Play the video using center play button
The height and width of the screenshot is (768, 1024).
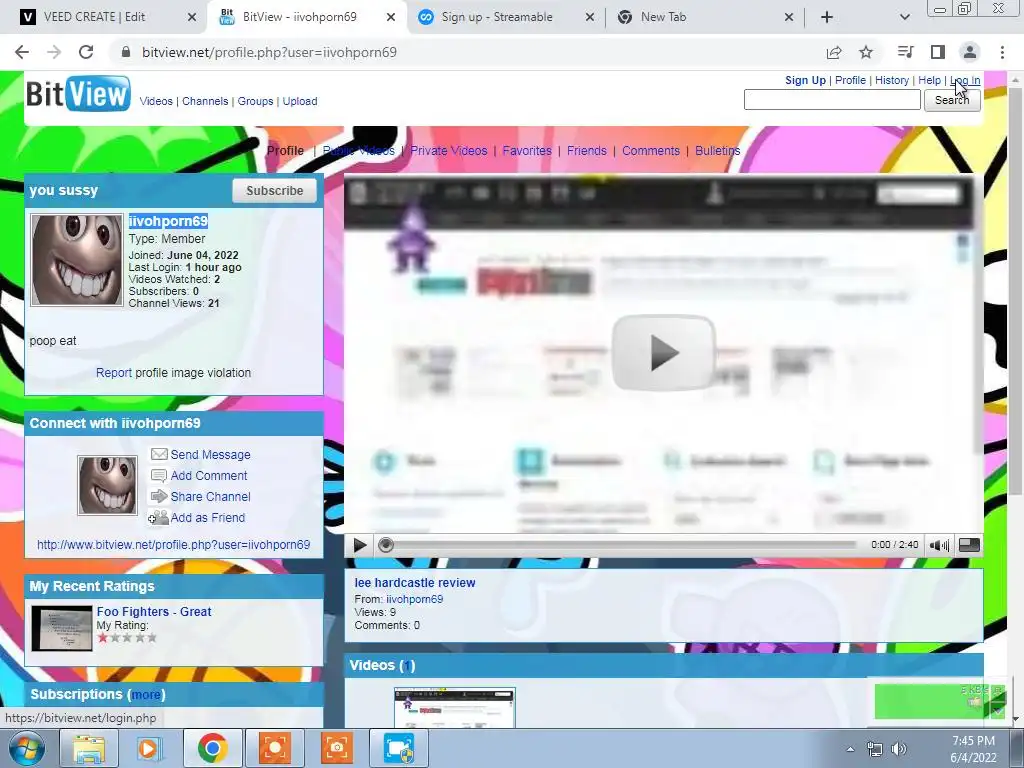click(x=664, y=353)
